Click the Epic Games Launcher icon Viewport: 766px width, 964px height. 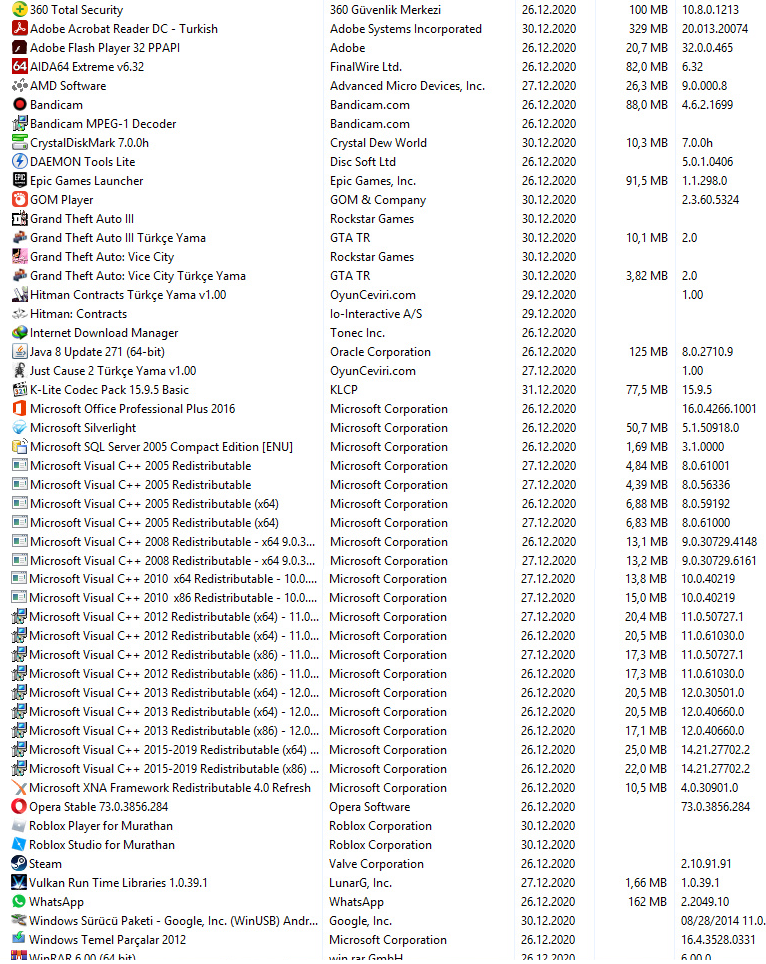pyautogui.click(x=20, y=181)
